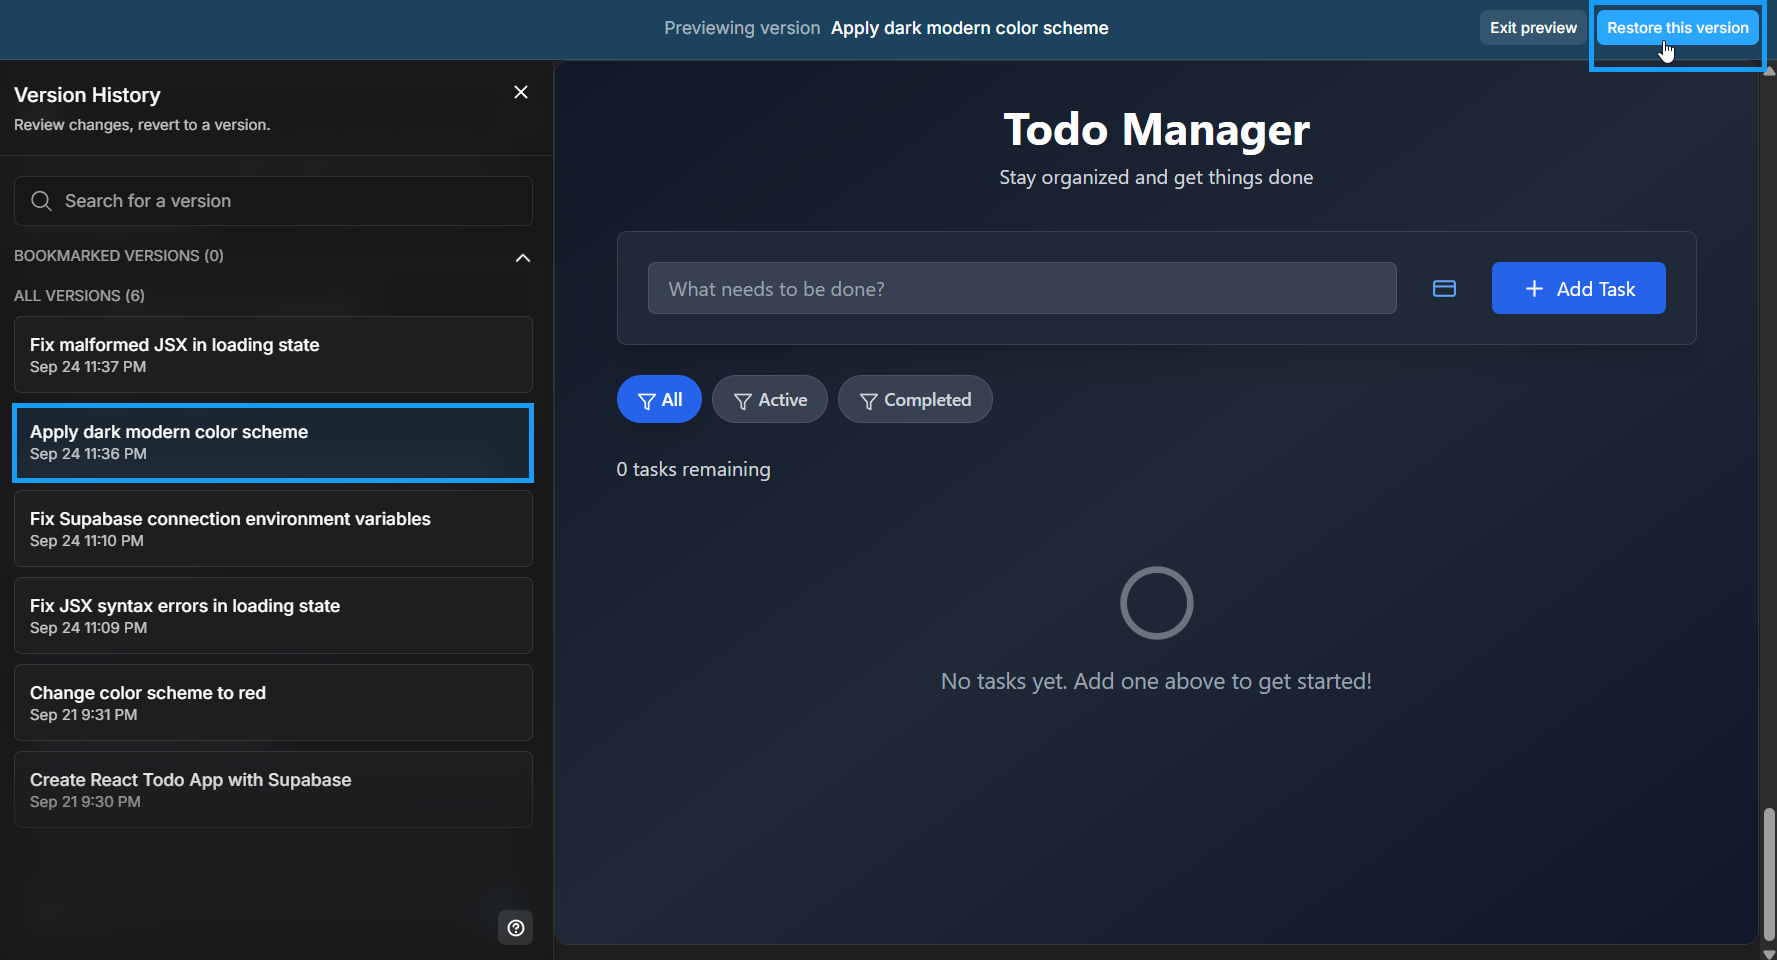
Task: Select the 'Change color scheme to red' version
Action: coord(272,701)
